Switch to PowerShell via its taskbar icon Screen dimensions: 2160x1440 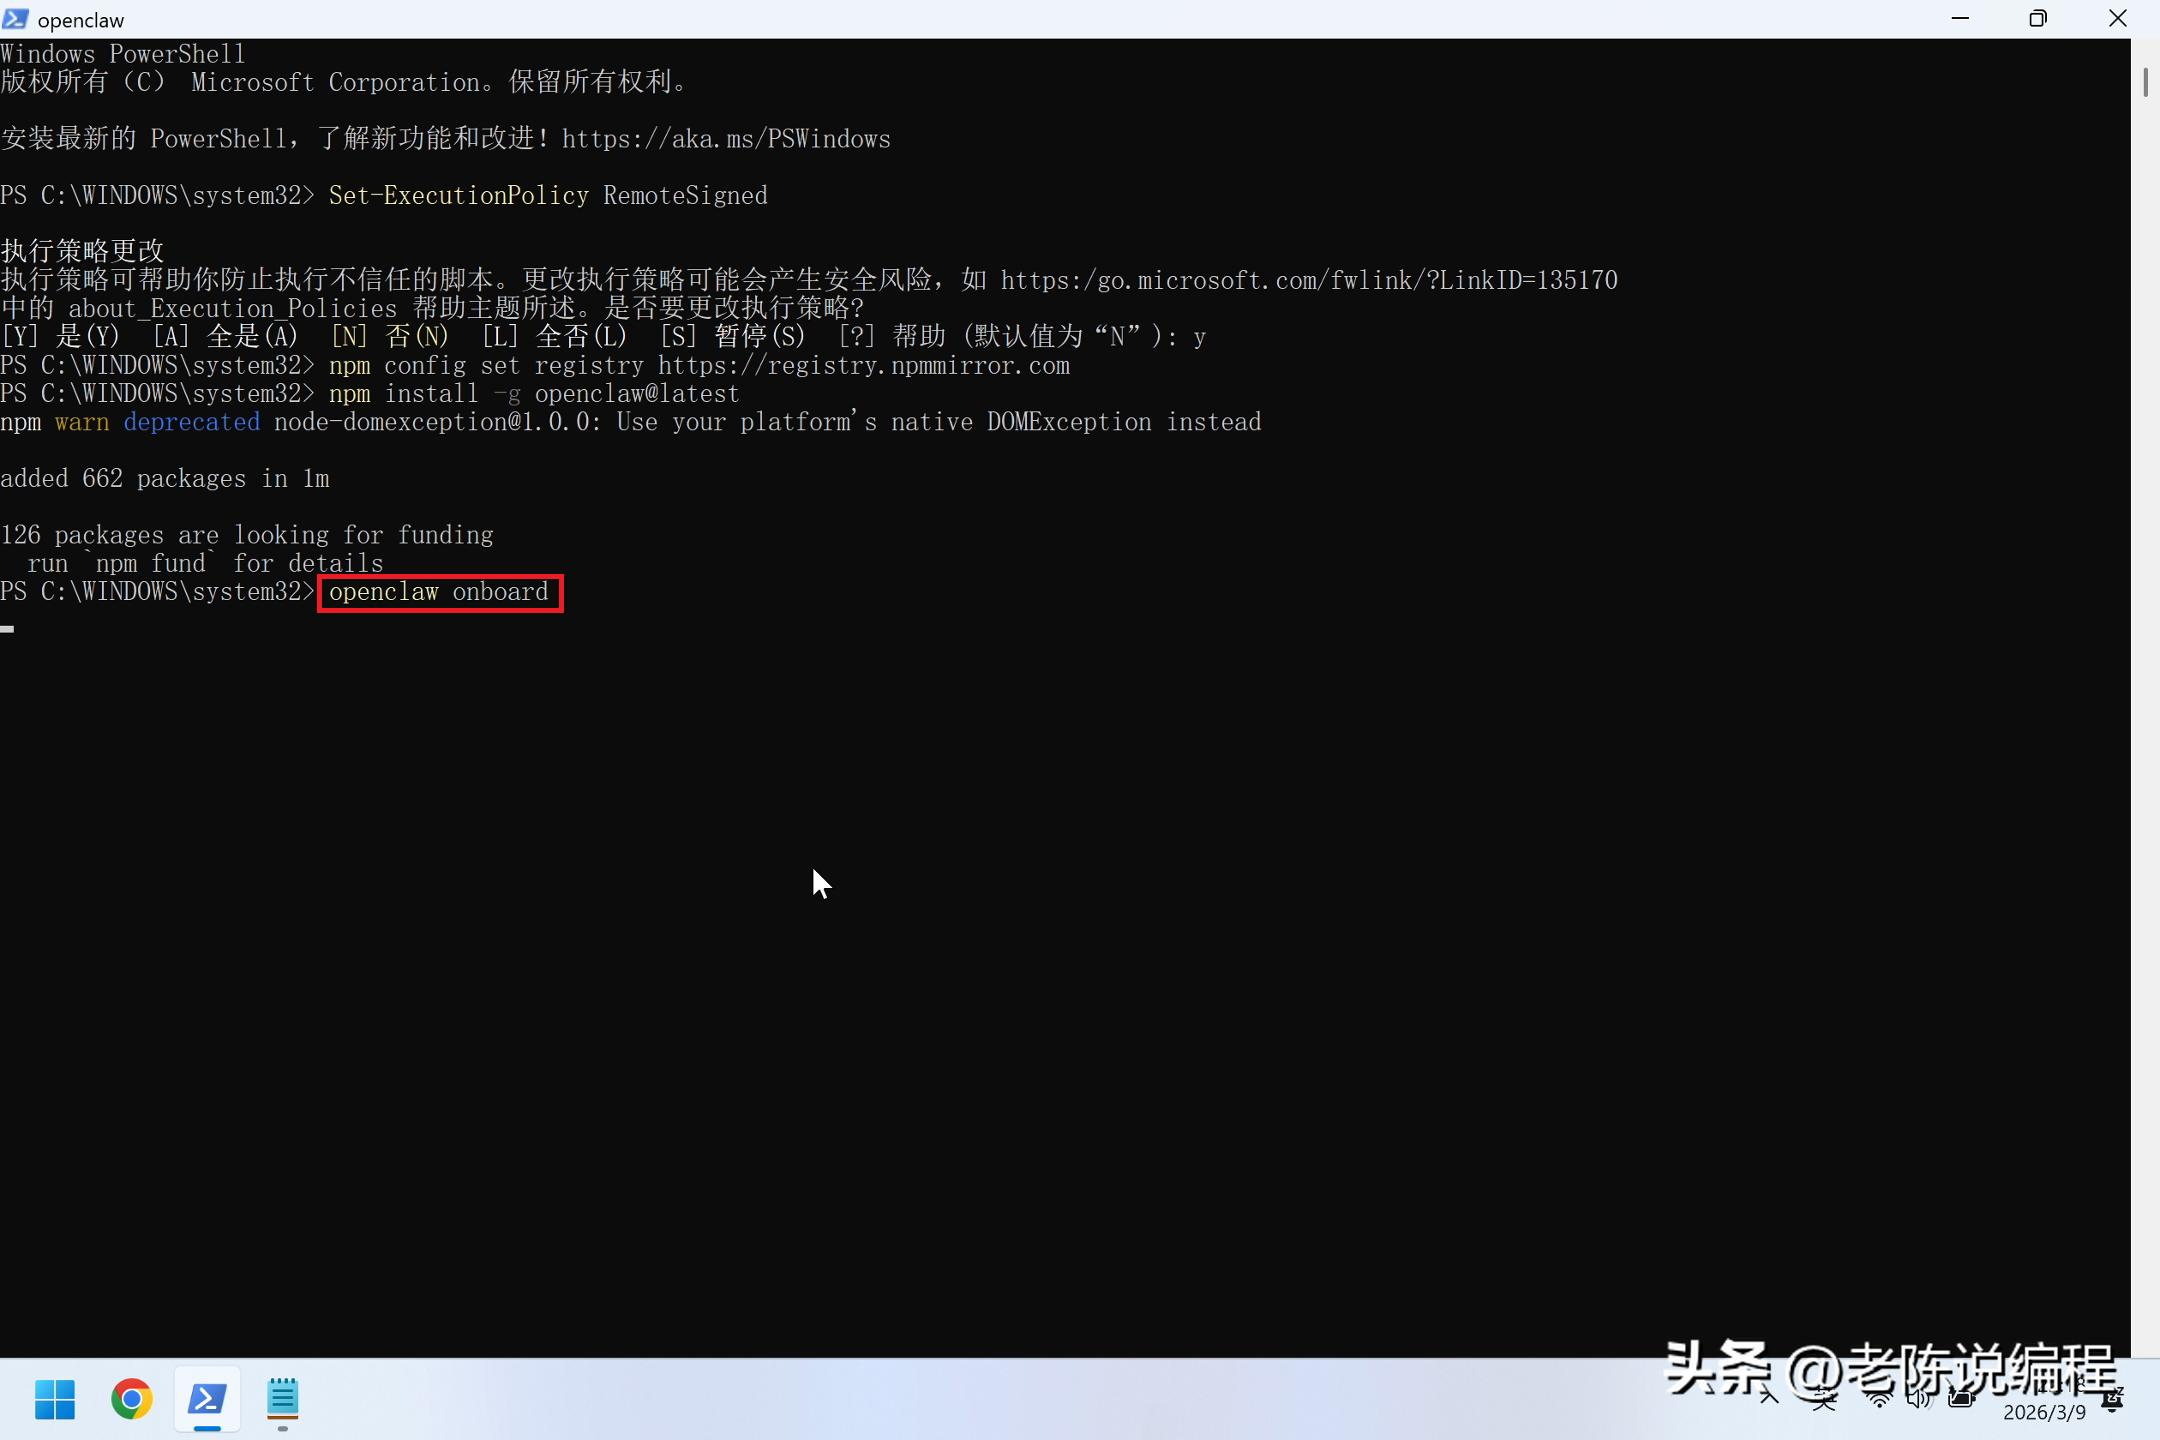point(207,1399)
